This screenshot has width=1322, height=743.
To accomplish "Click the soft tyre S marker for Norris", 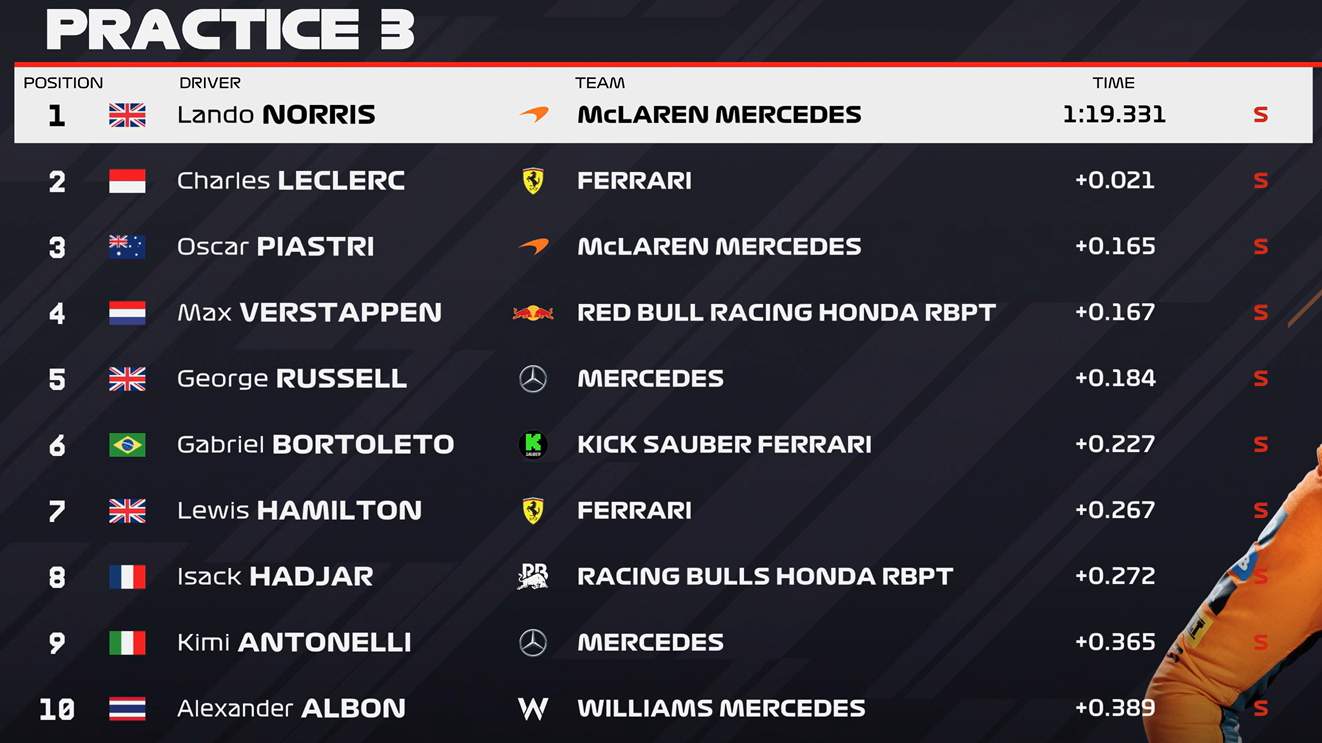I will pos(1260,115).
